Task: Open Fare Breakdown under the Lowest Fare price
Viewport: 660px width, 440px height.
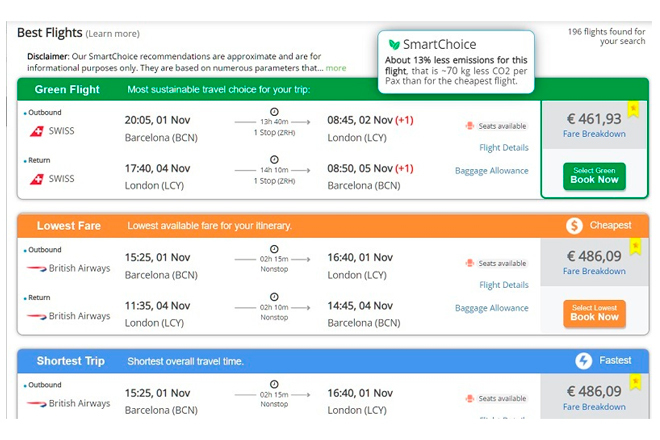Action: coord(594,271)
